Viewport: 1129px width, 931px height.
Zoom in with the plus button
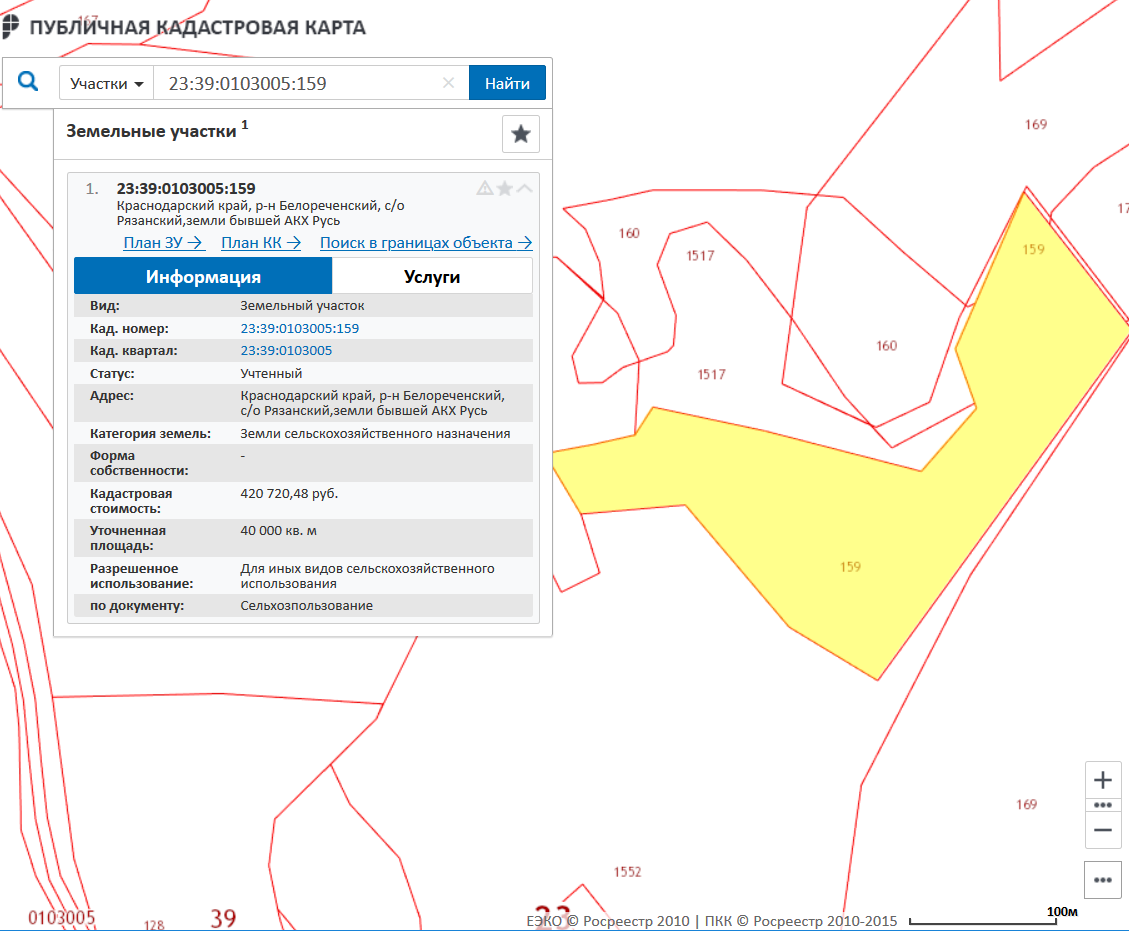tap(1102, 780)
